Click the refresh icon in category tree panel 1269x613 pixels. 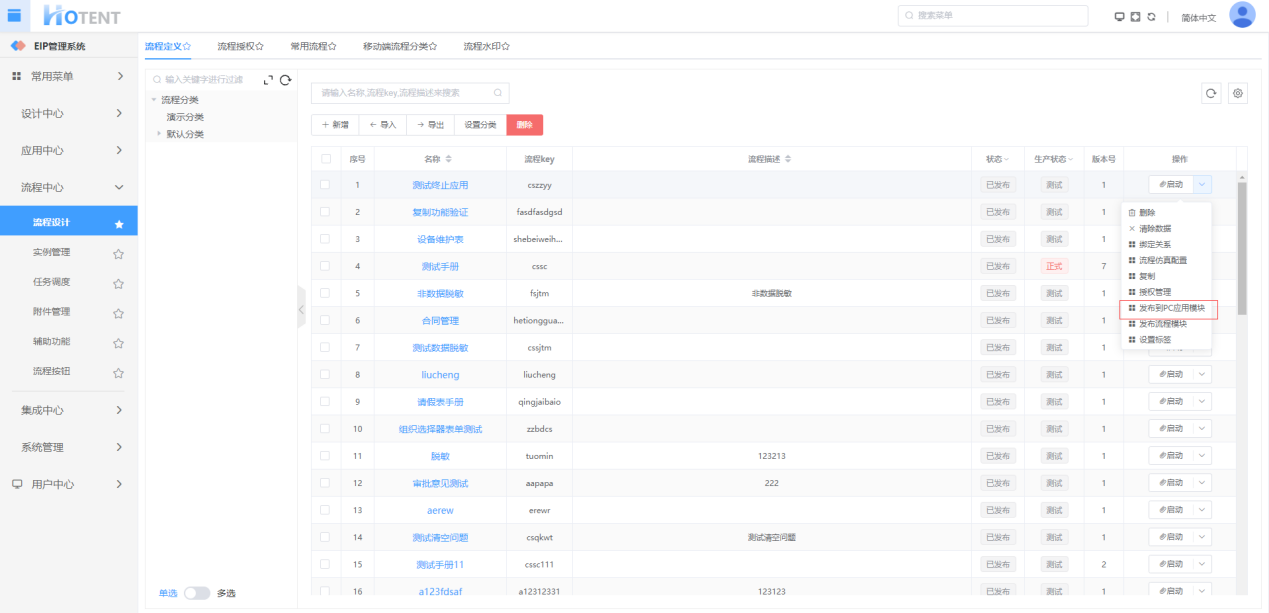(x=285, y=80)
